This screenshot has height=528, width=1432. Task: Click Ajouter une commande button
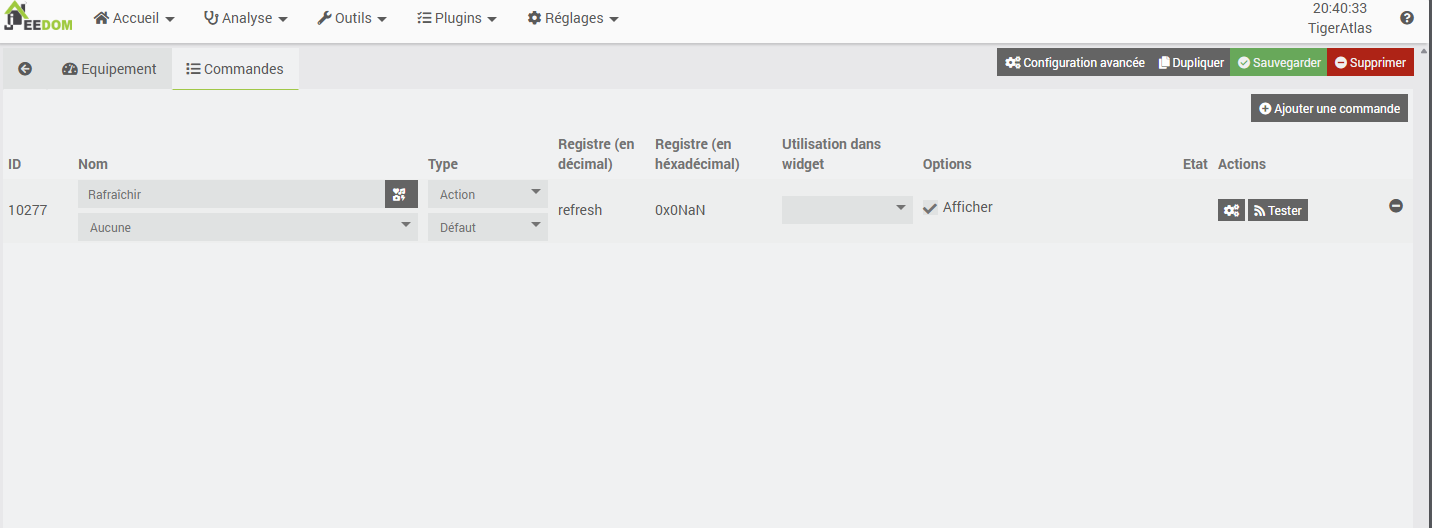[1329, 108]
